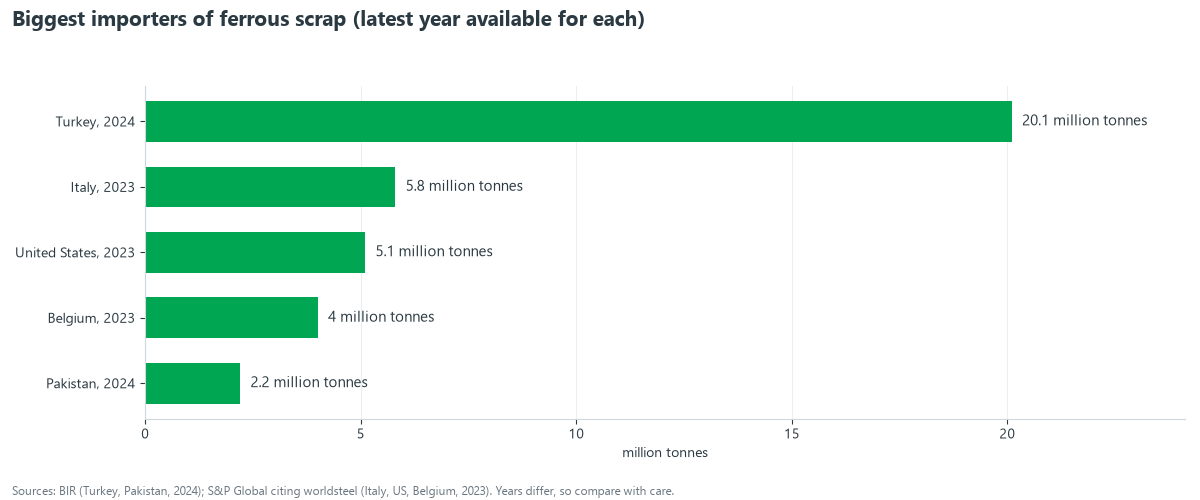Click the Italy 2023 green bar
This screenshot has width=1200, height=500.
pos(270,187)
